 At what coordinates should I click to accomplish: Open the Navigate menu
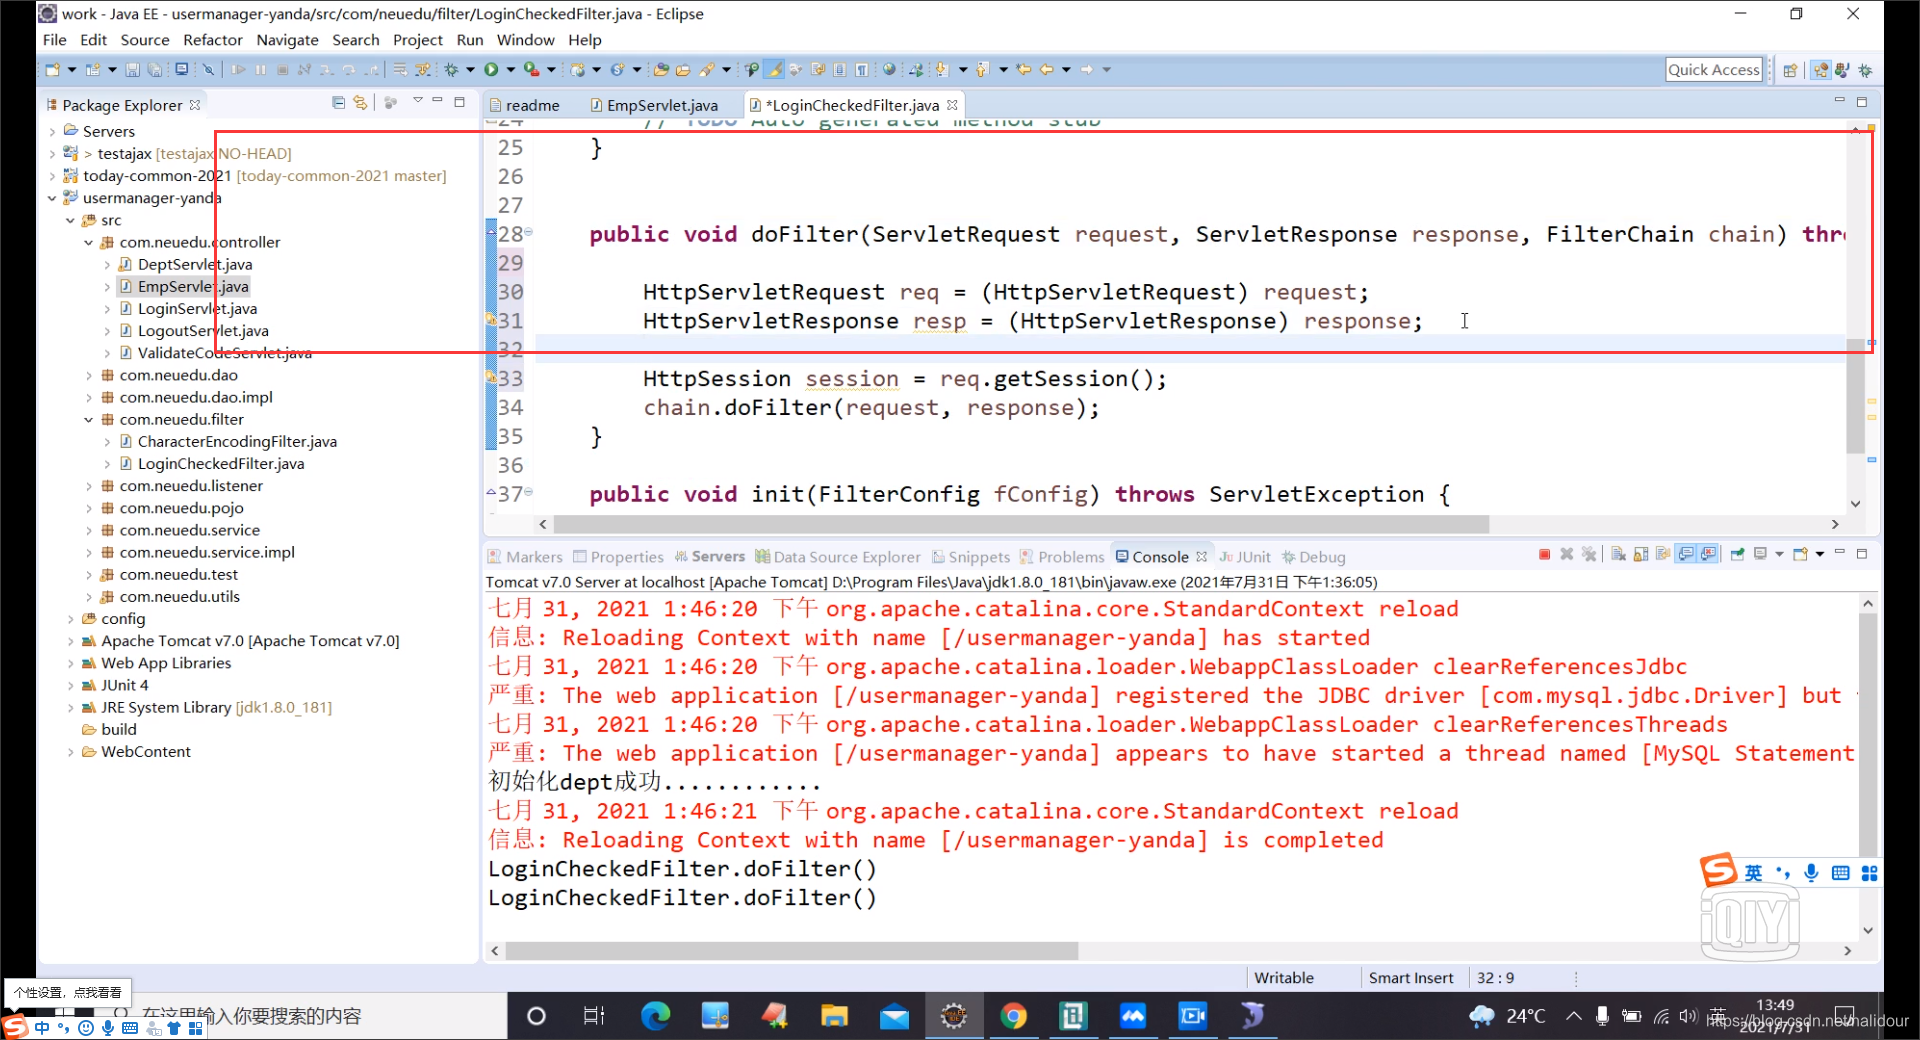(287, 40)
